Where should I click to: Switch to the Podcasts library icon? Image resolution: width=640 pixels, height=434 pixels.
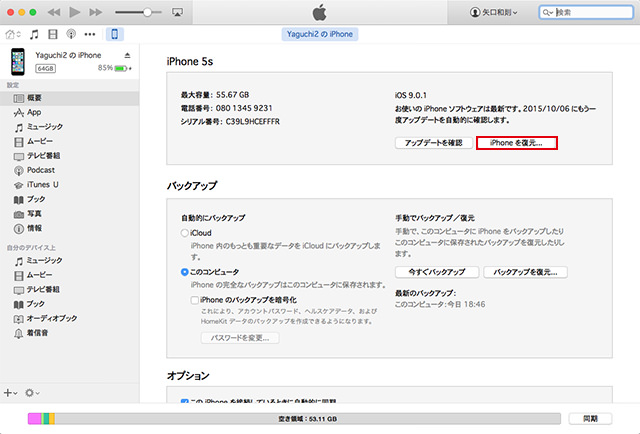click(71, 34)
